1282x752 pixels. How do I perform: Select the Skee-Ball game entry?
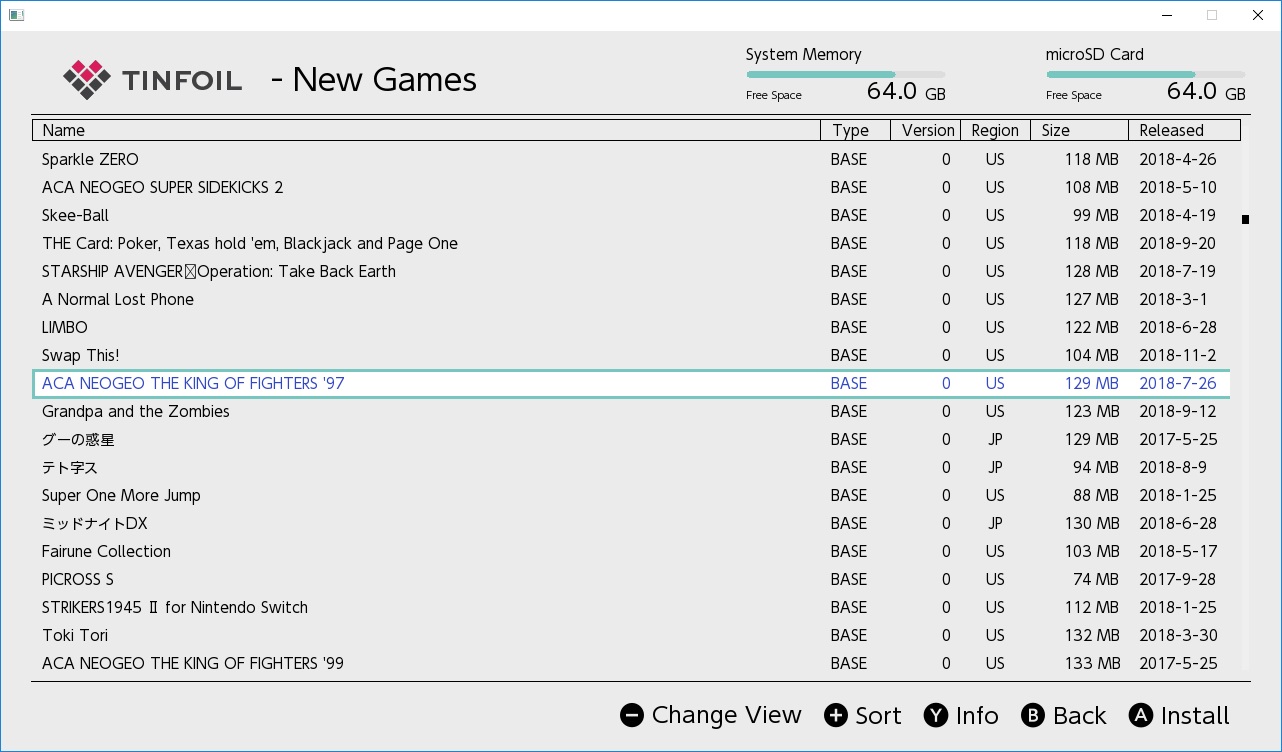coord(632,215)
